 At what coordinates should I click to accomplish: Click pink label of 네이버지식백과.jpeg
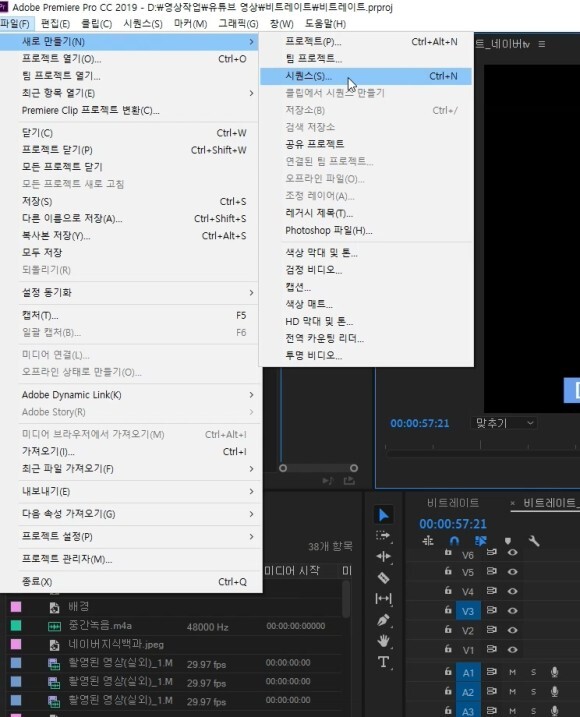16,644
